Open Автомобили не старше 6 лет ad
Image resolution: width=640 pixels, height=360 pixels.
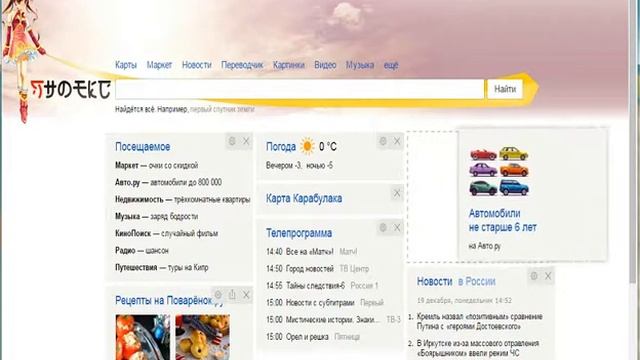point(502,220)
